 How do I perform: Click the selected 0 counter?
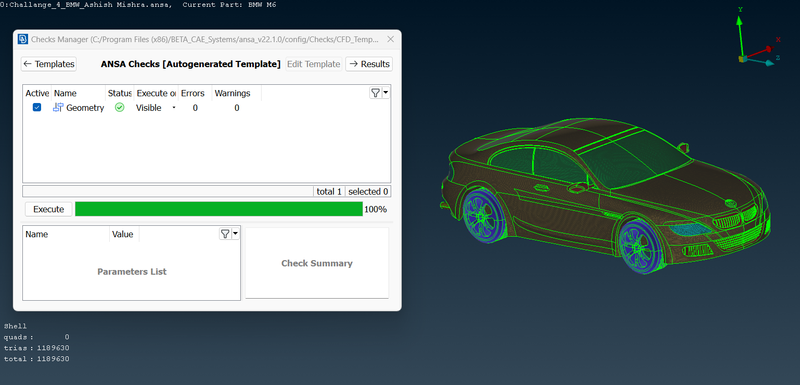pos(368,192)
